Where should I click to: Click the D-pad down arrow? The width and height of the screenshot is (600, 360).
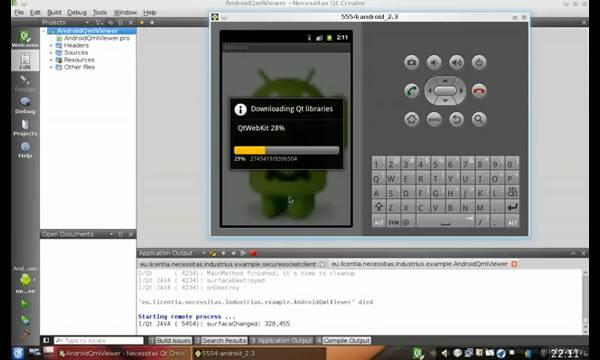(445, 101)
